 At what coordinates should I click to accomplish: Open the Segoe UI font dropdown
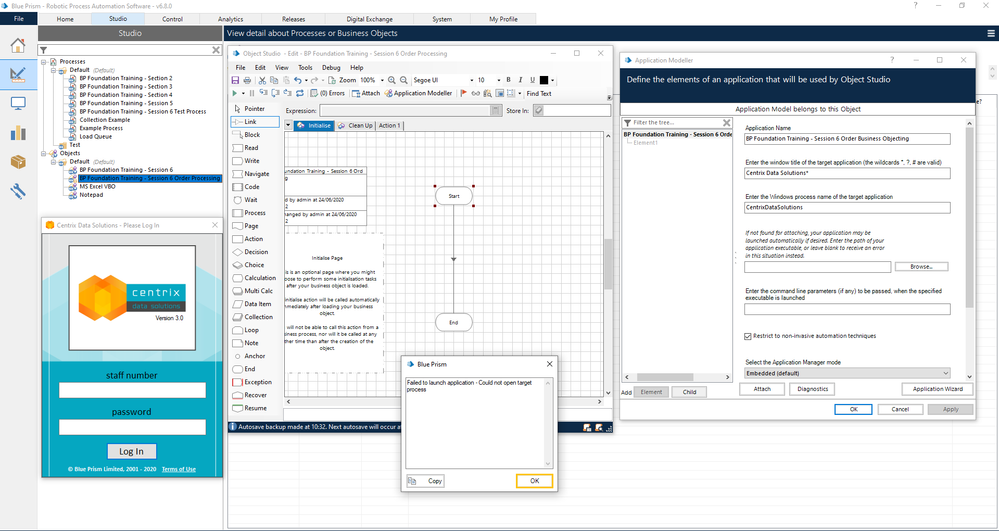pyautogui.click(x=472, y=80)
